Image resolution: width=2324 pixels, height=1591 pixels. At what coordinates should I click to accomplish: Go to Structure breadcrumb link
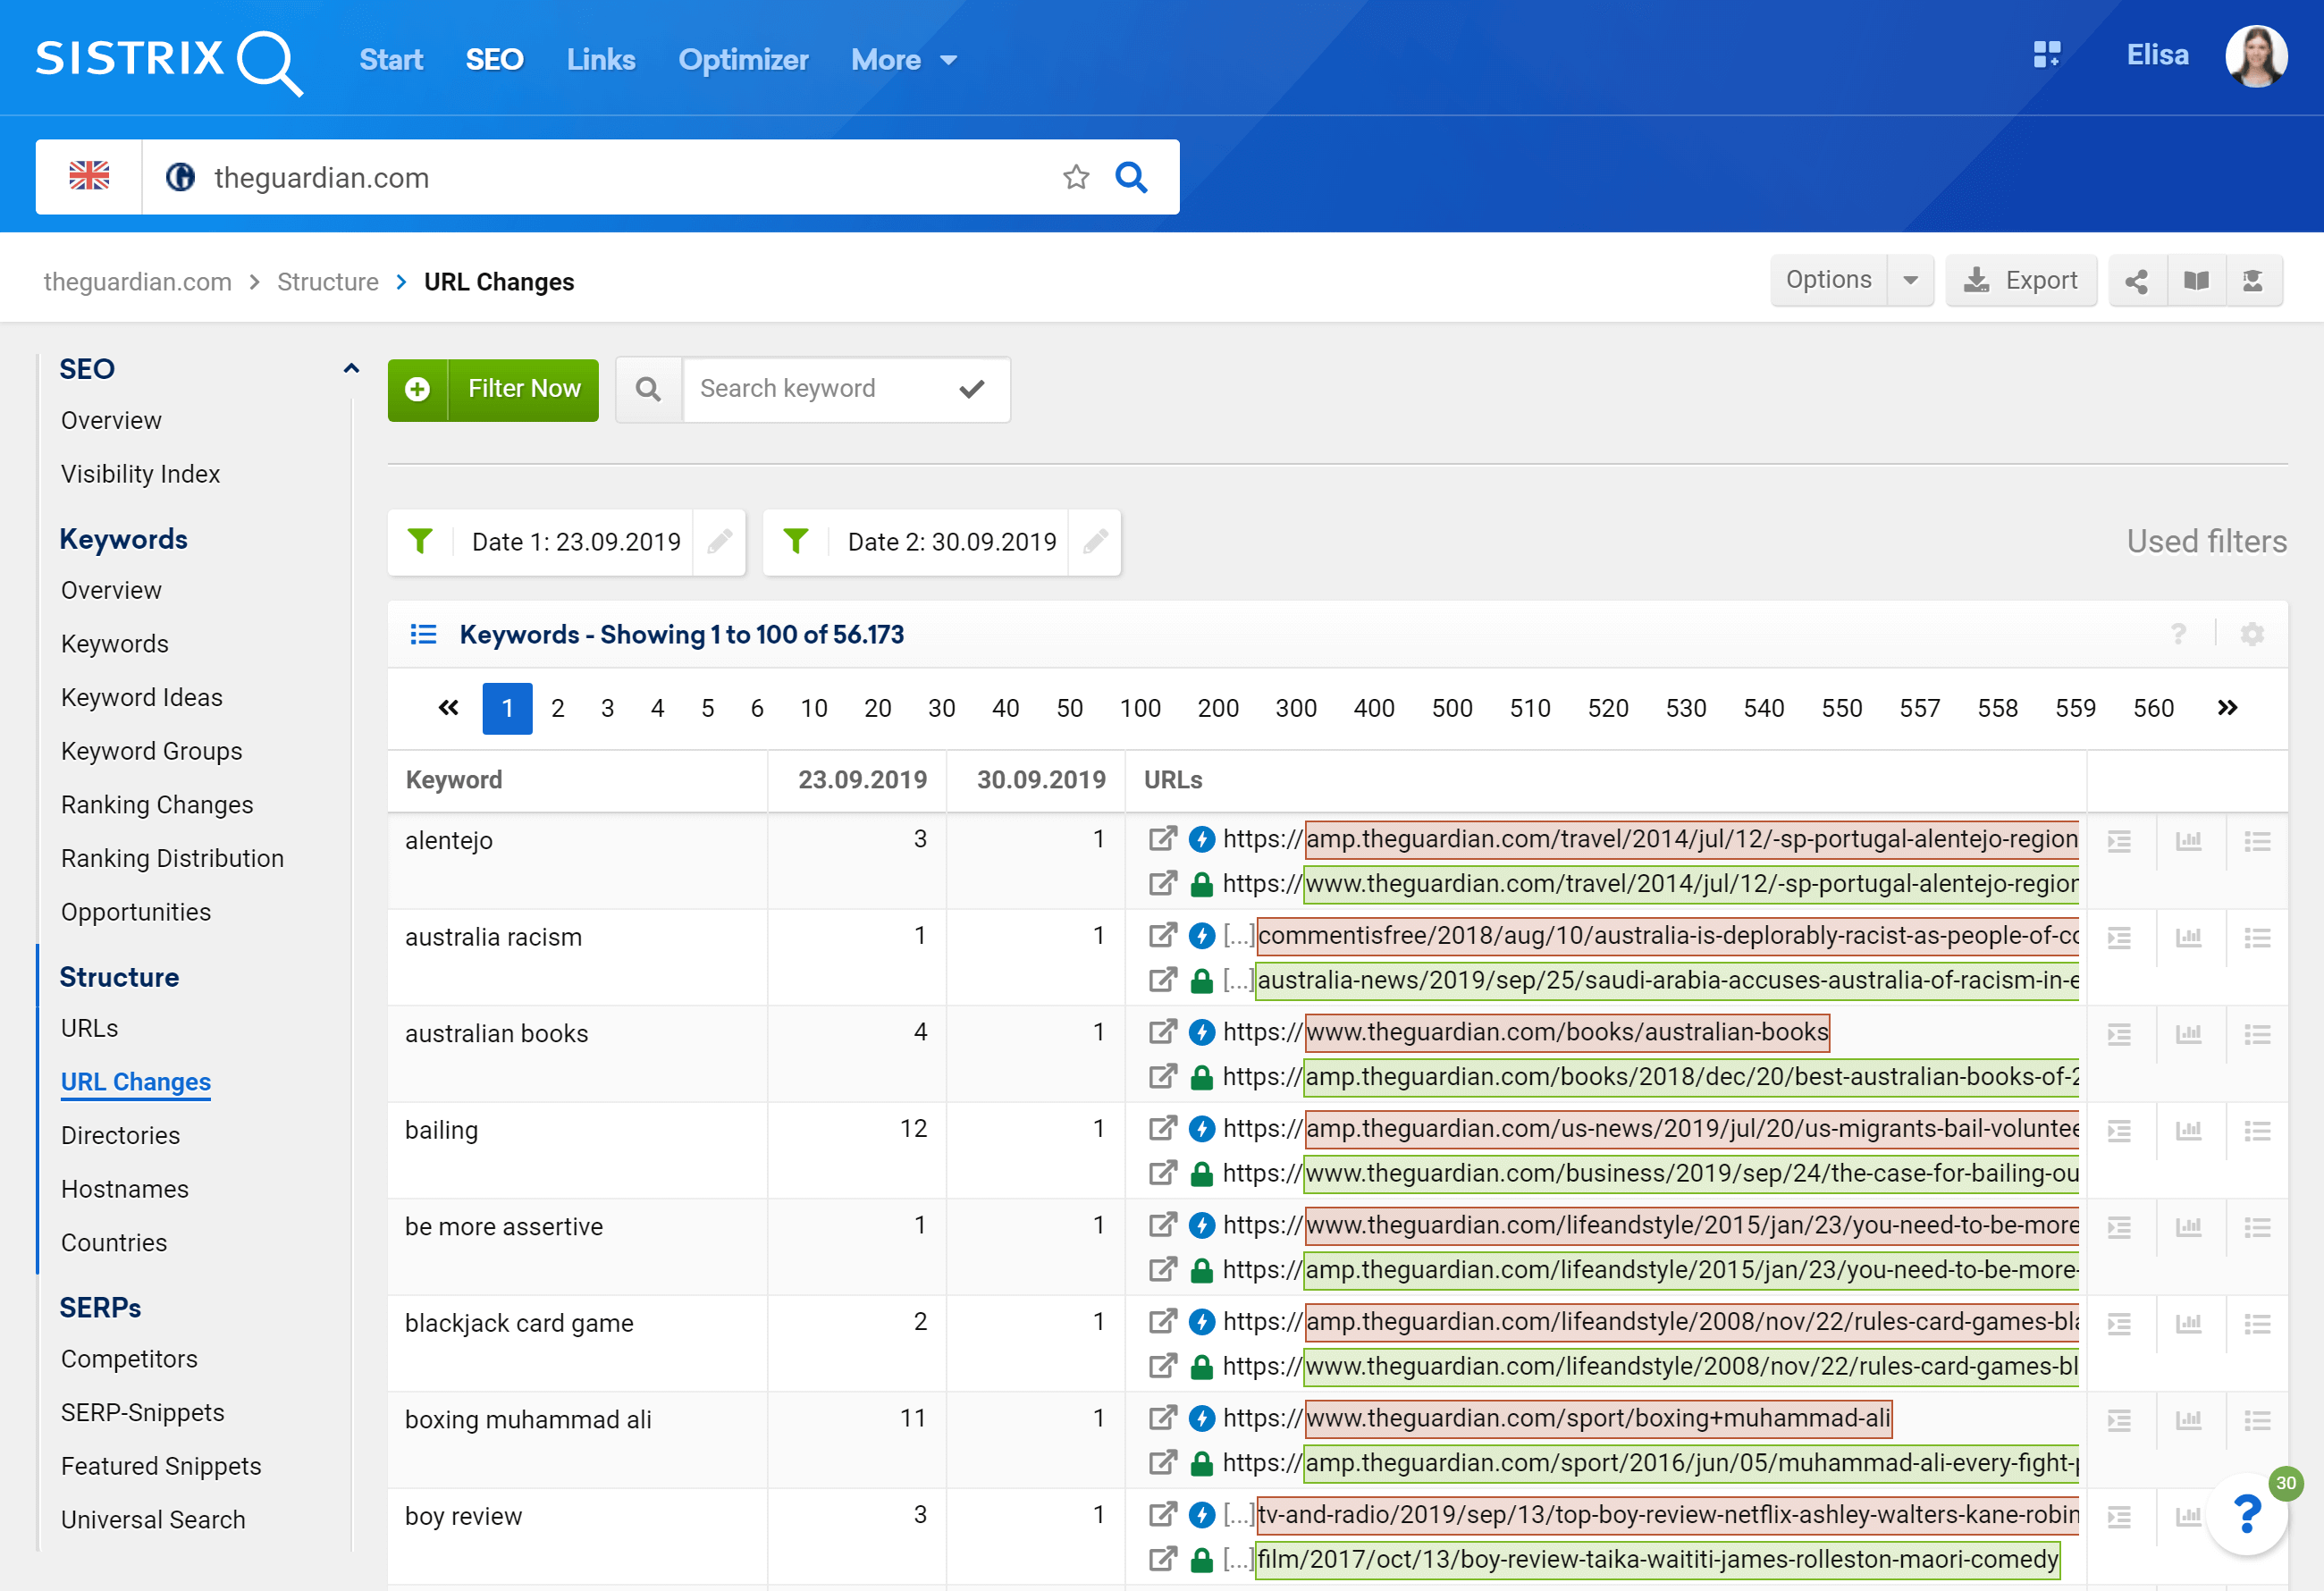click(x=327, y=282)
